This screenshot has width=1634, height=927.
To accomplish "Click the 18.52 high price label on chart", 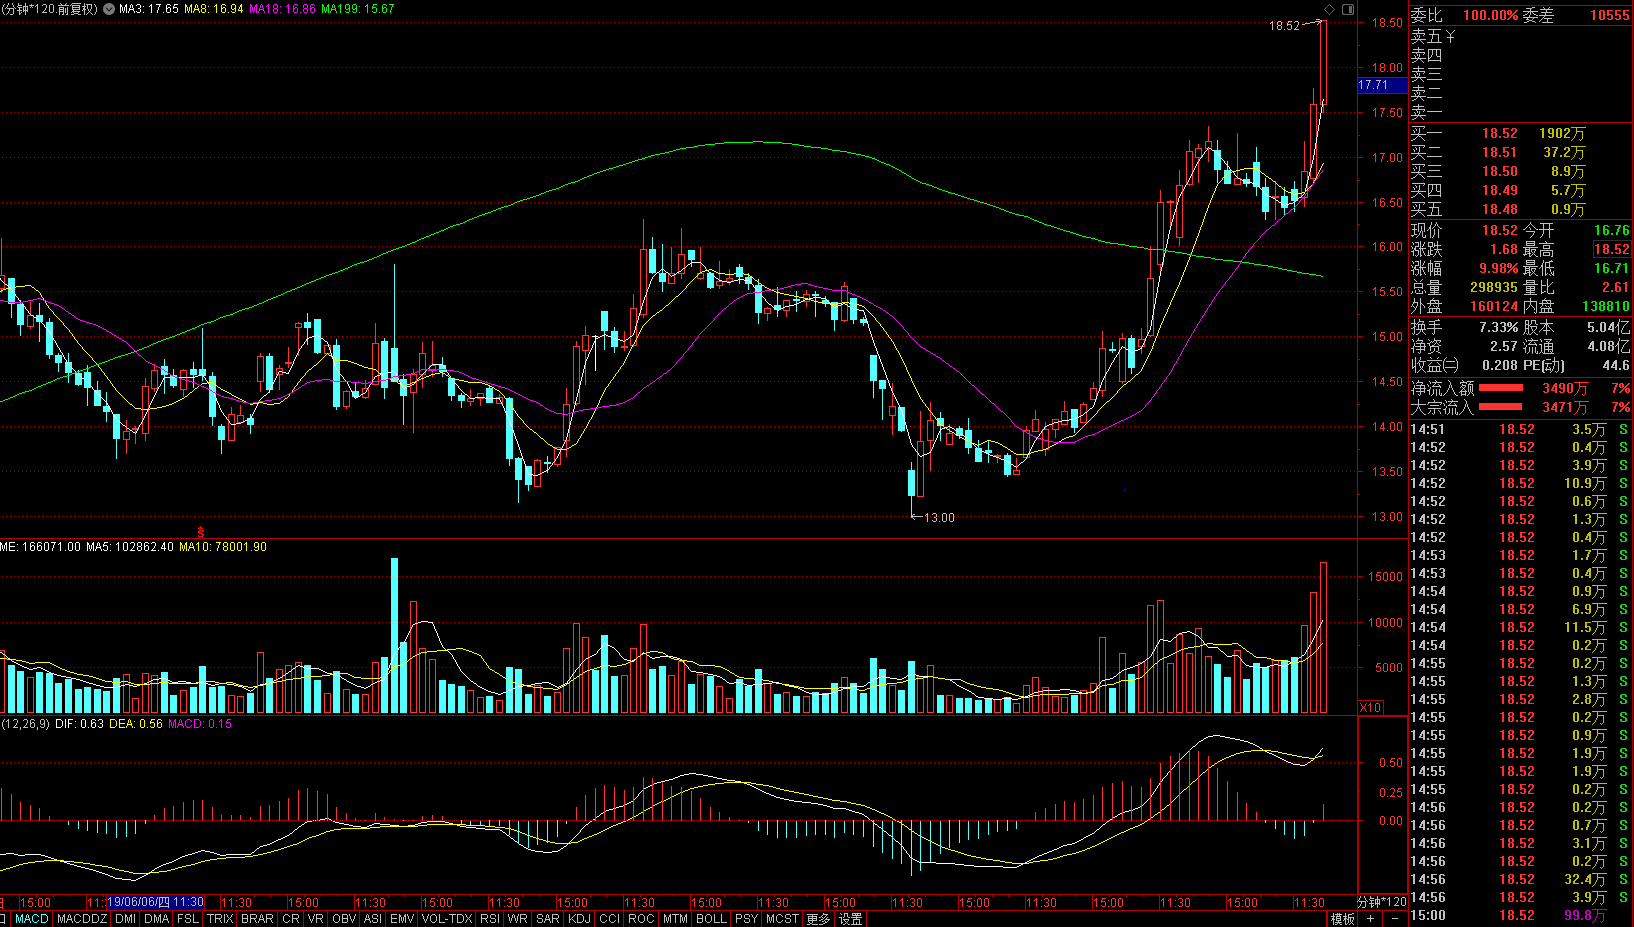I will (x=1284, y=26).
